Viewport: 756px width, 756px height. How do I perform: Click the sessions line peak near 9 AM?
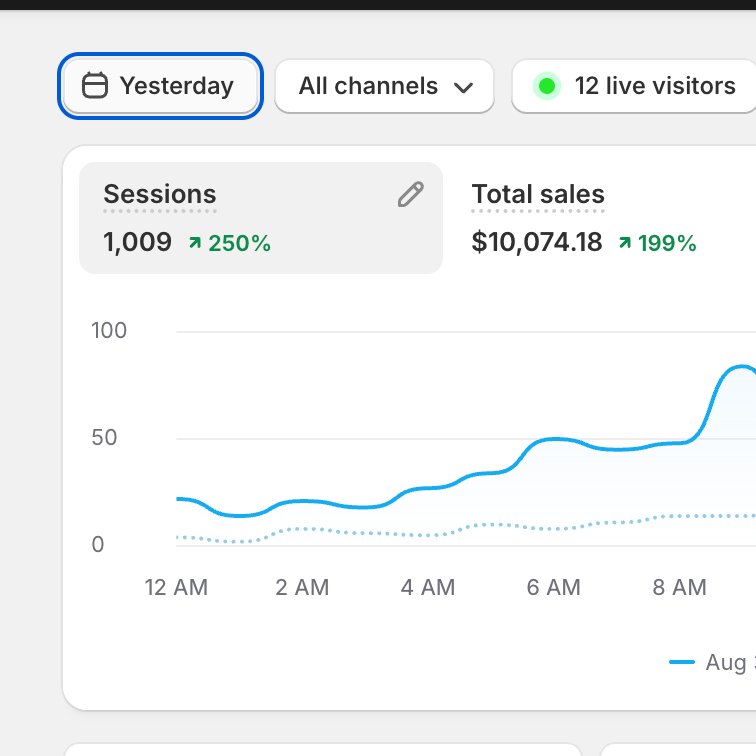[x=742, y=368]
